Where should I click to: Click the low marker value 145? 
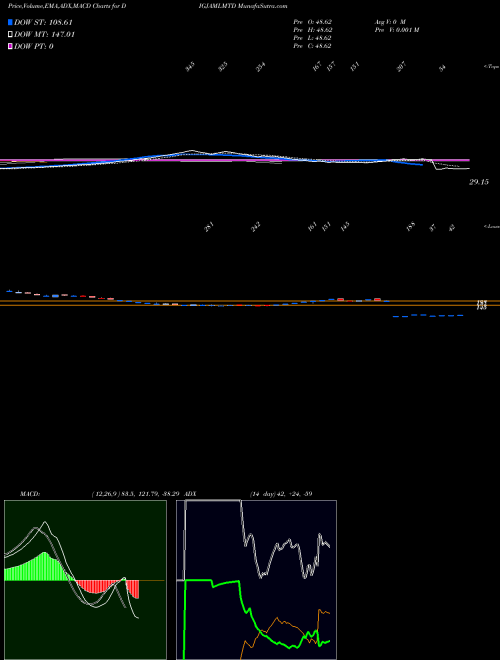(345, 228)
